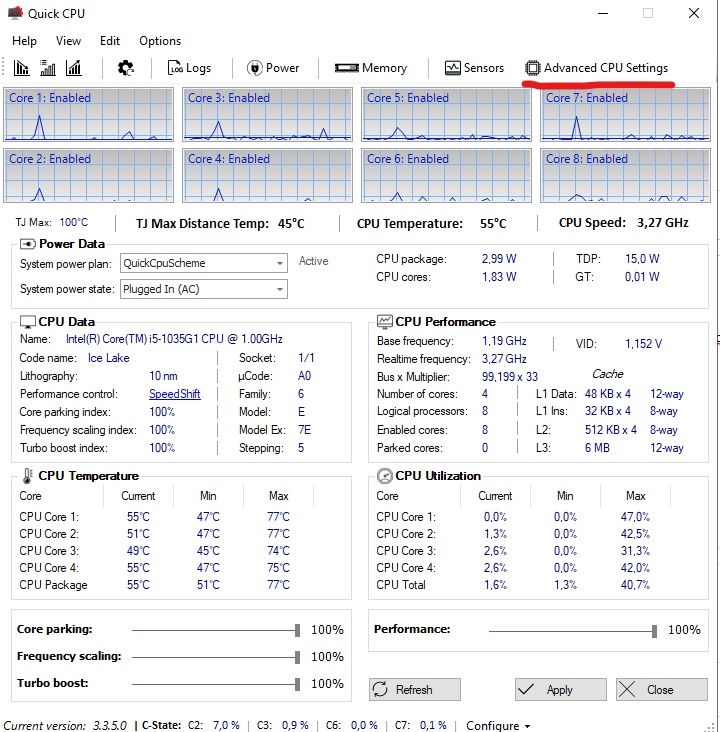720x732 pixels.
Task: Click the Current version 3.3.5.0 text
Action: coord(64,726)
